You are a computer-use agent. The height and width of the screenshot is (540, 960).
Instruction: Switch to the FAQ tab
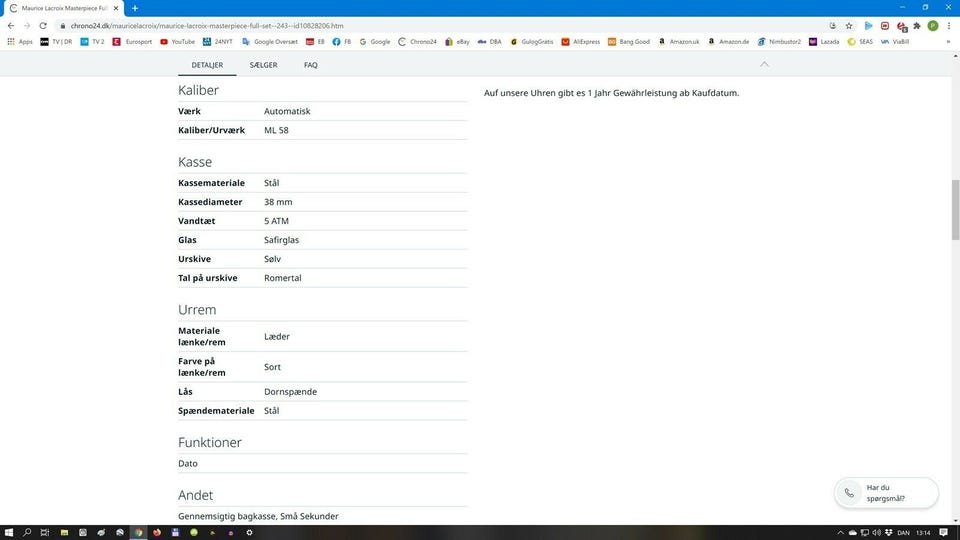[310, 65]
